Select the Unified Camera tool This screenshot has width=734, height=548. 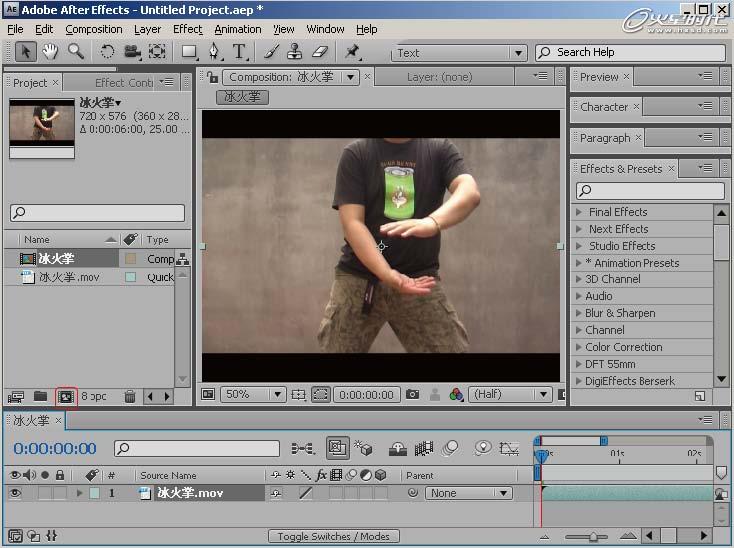[x=132, y=51]
